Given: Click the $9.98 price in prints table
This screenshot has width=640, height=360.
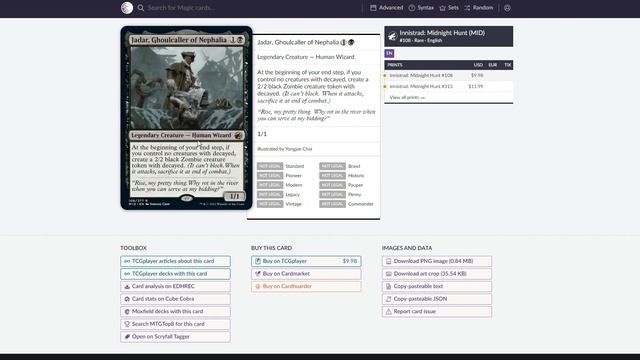Looking at the screenshot, I should click(x=477, y=76).
